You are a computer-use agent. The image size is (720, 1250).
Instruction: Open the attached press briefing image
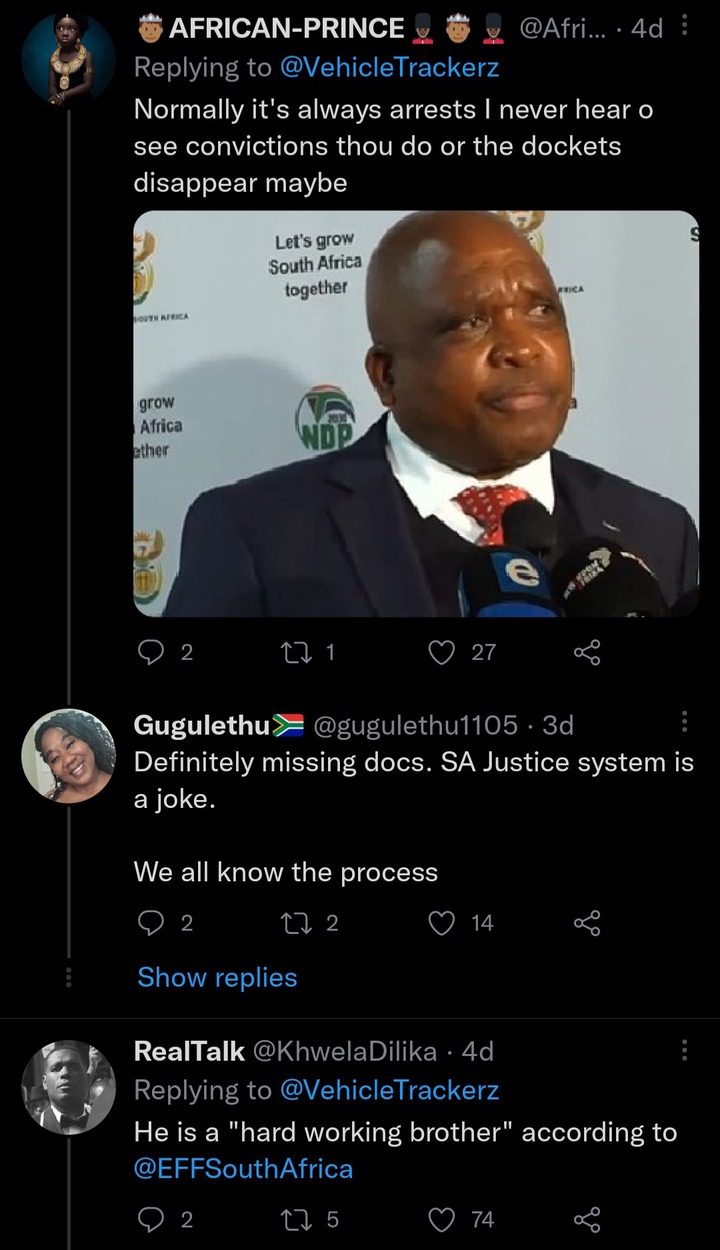coord(416,413)
